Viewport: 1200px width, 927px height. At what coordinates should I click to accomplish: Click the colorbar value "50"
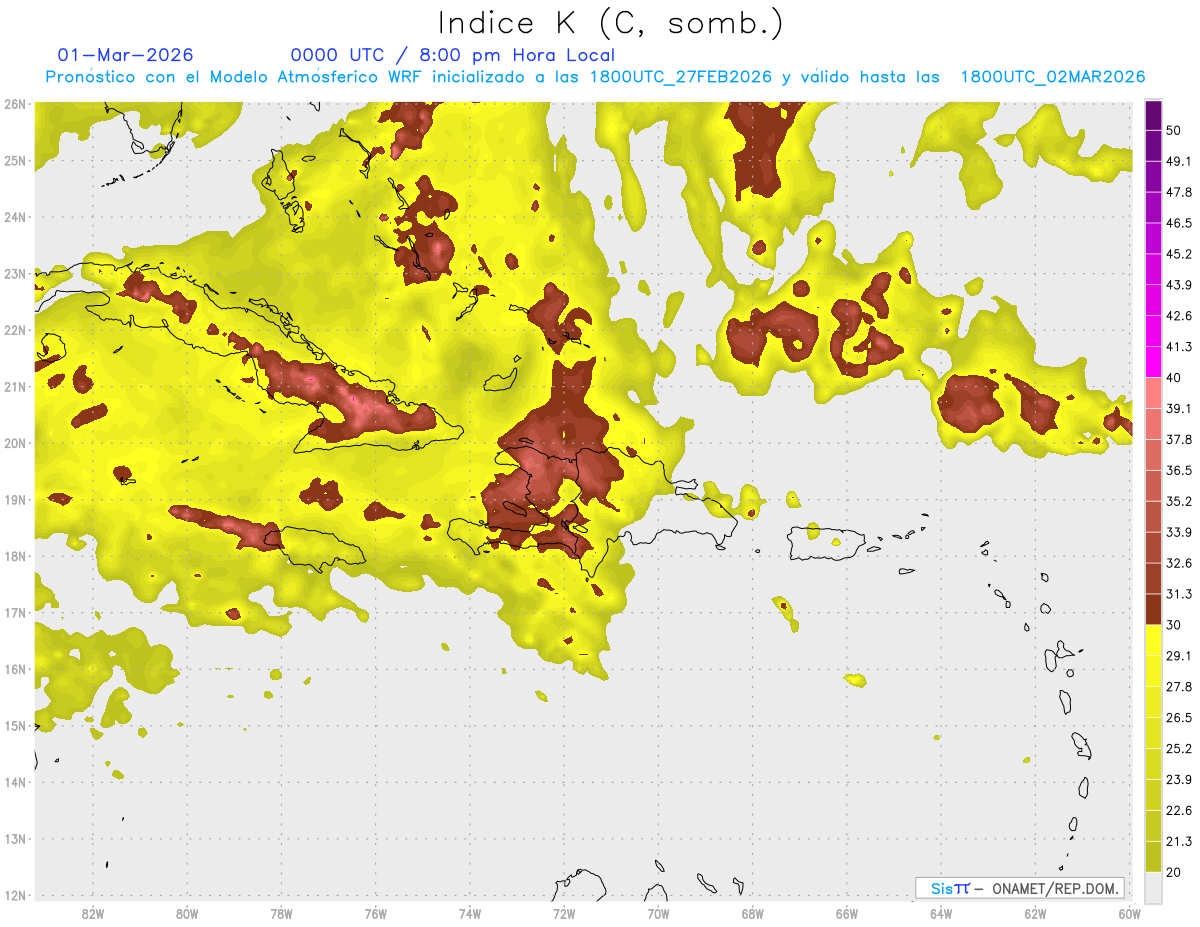(x=1174, y=130)
